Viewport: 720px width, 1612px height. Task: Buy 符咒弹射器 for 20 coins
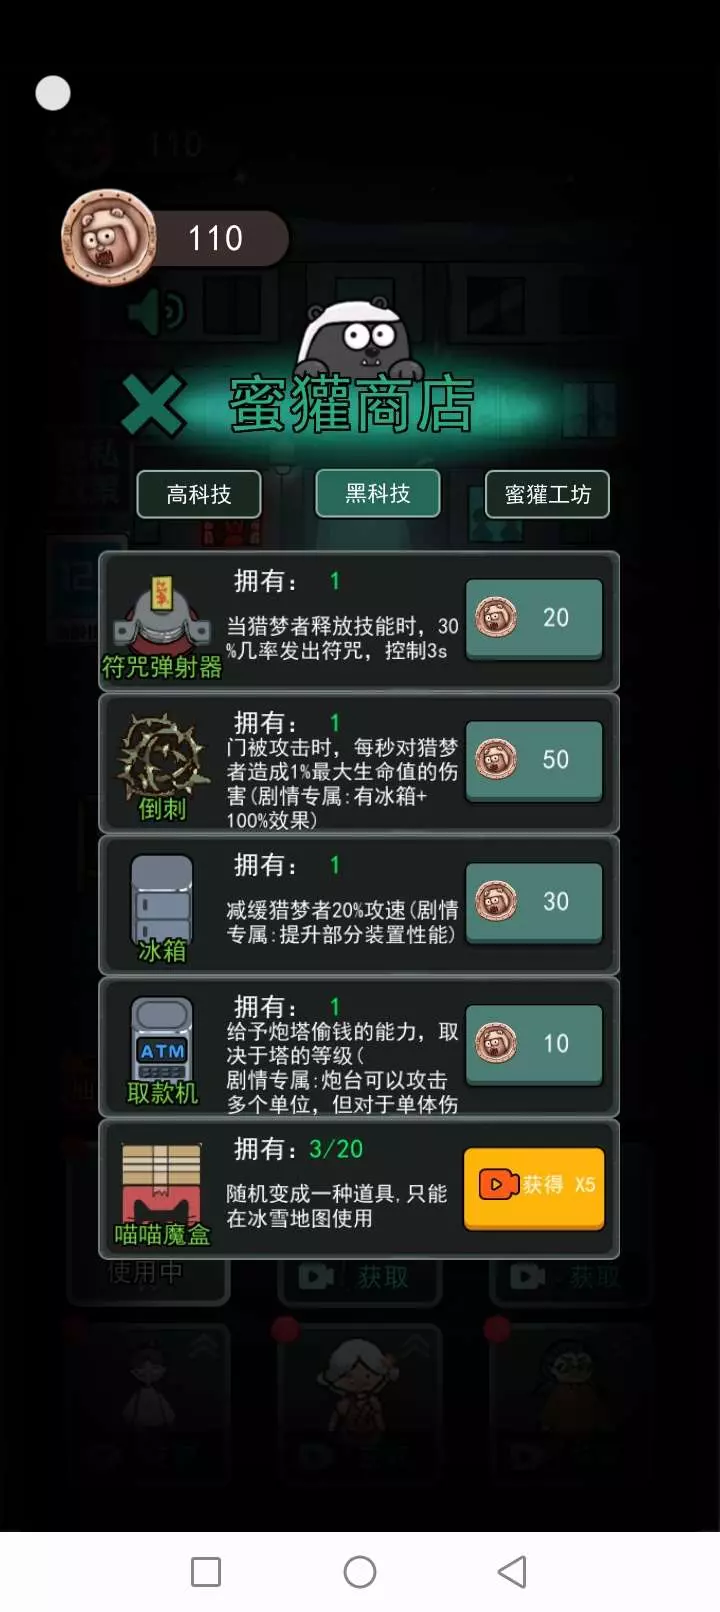pos(534,619)
